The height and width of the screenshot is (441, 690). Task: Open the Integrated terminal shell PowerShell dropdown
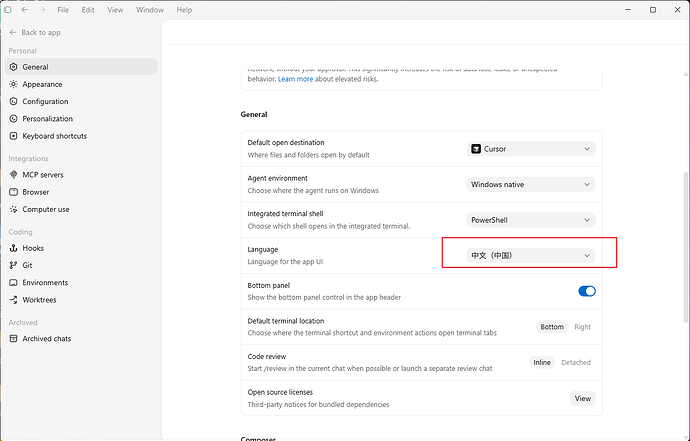531,220
